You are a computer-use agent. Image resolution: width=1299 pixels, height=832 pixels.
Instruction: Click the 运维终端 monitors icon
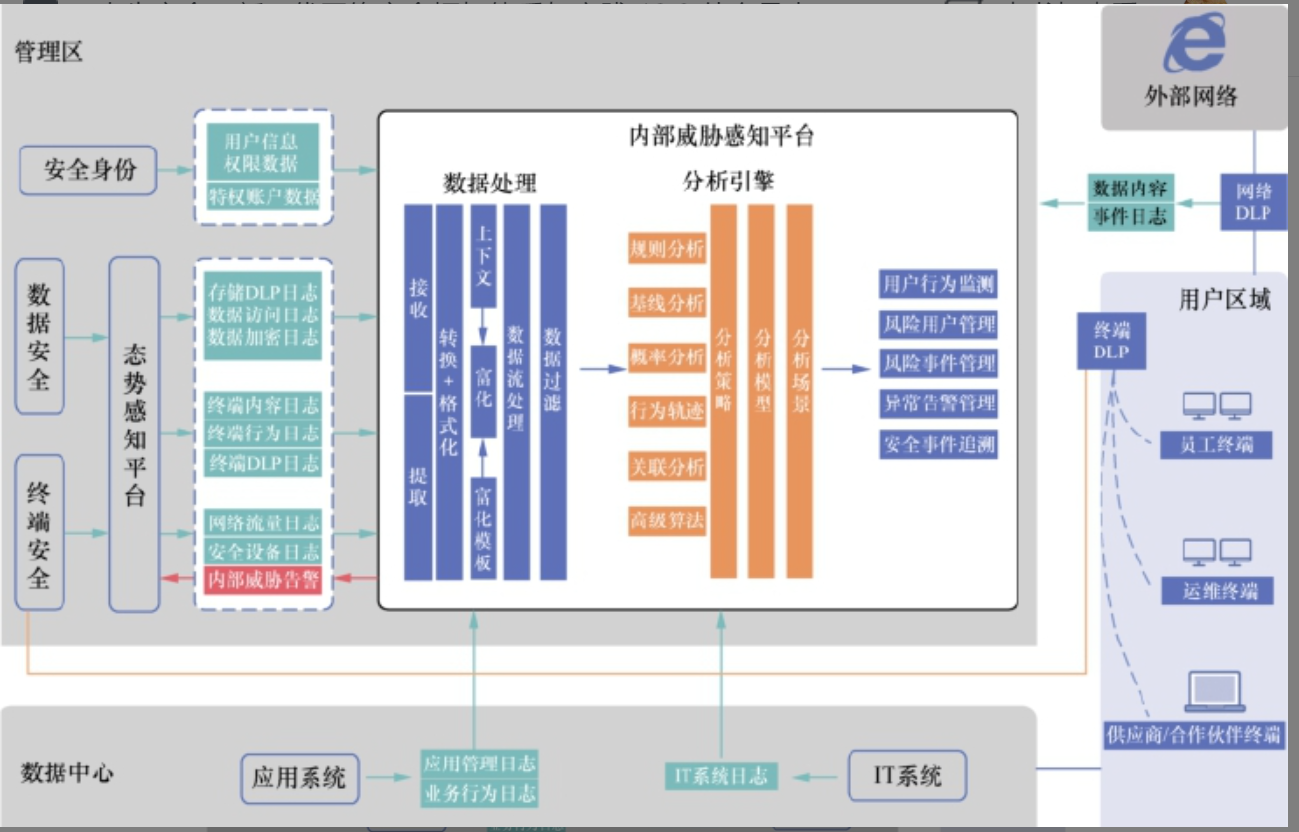tap(1217, 553)
